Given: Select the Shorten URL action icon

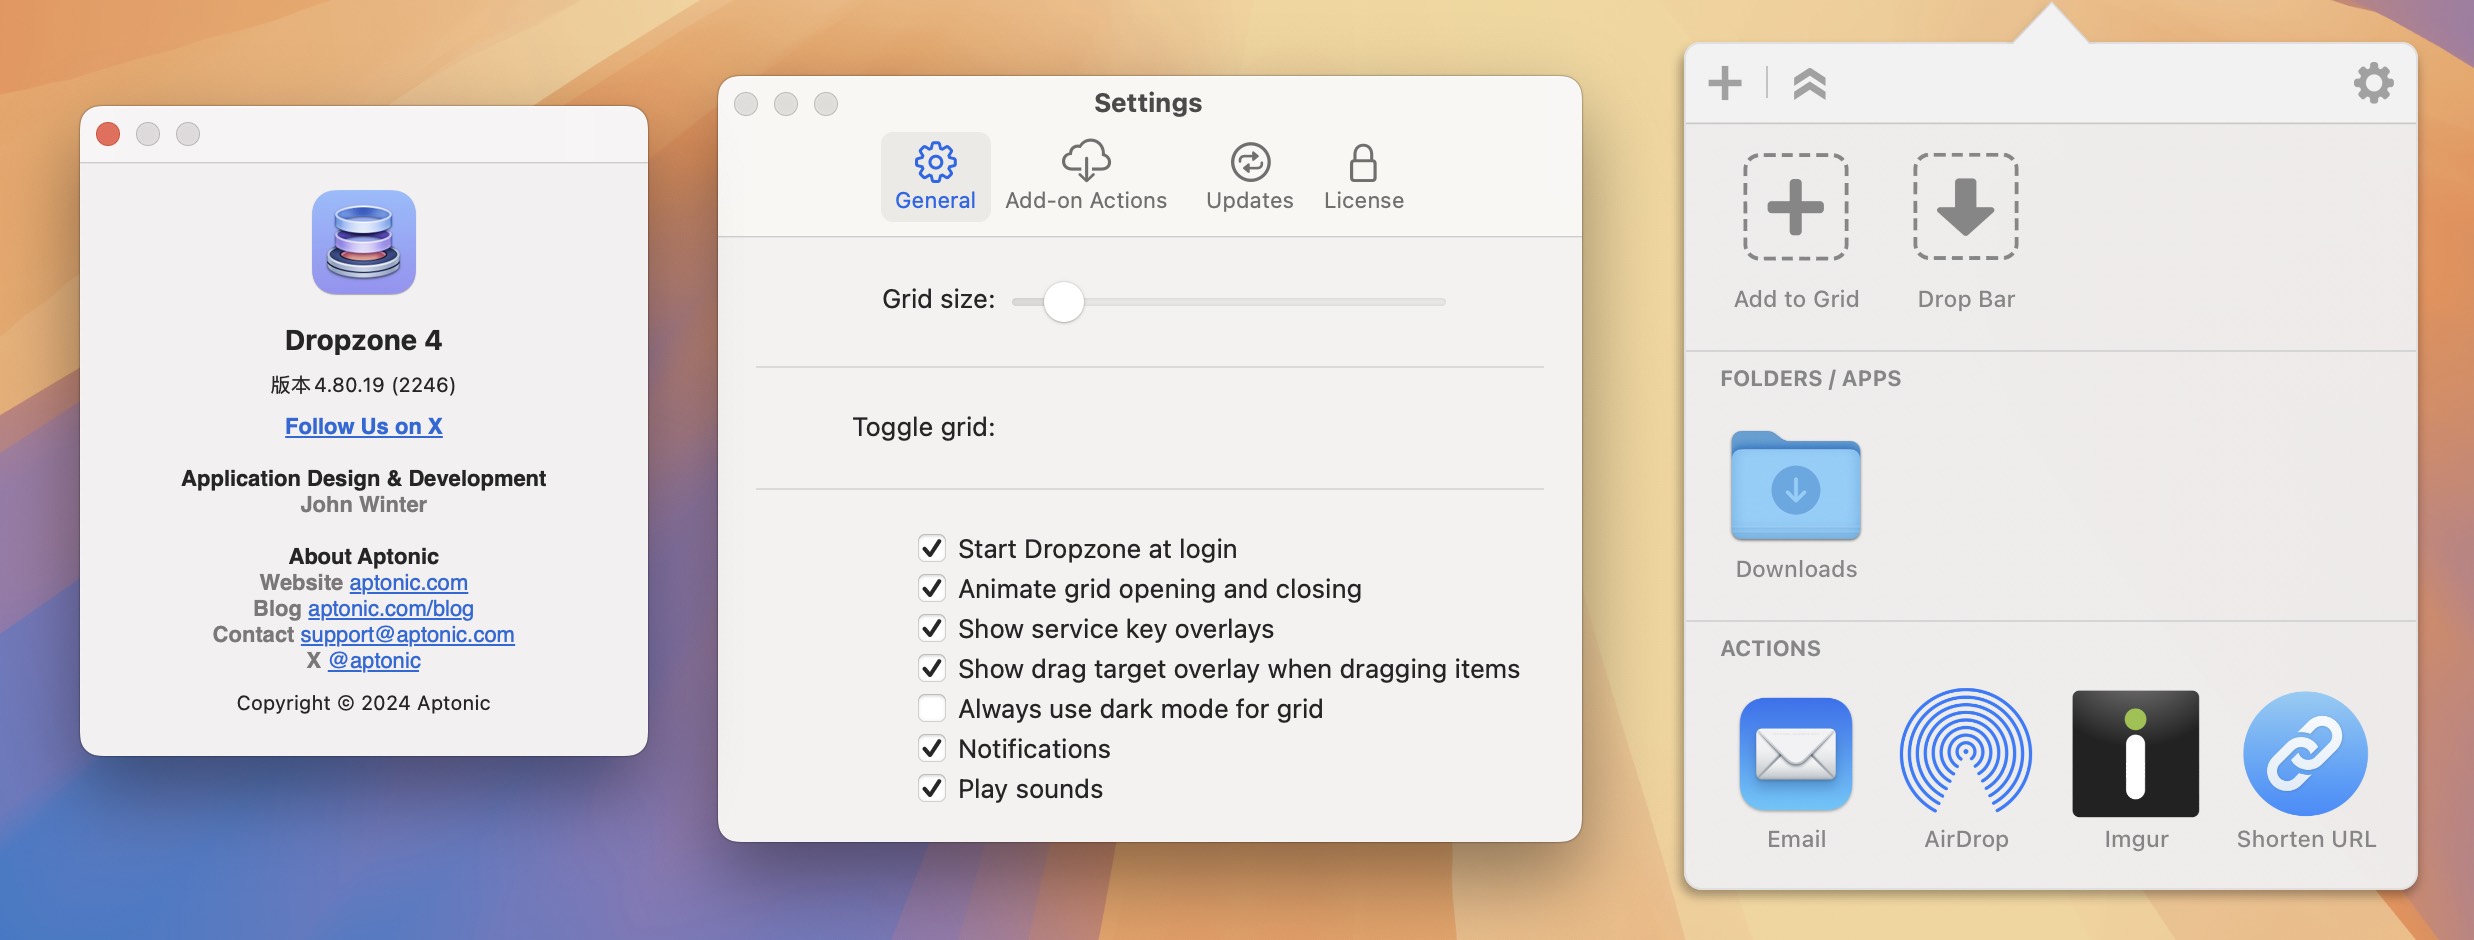Looking at the screenshot, I should 2306,754.
